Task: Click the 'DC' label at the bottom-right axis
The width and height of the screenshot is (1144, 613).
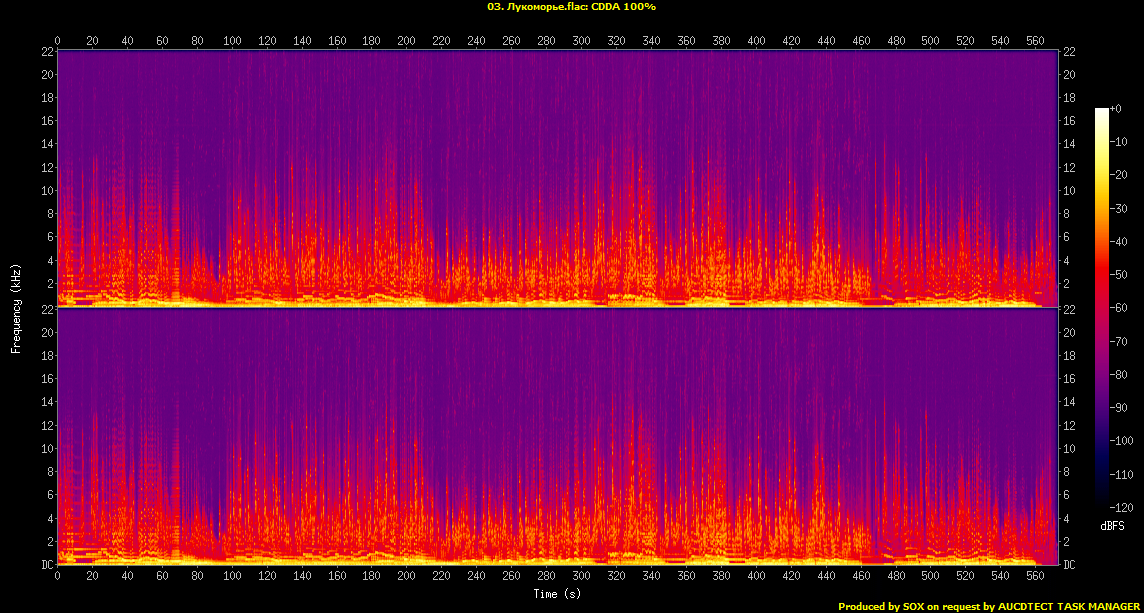Action: (1069, 565)
